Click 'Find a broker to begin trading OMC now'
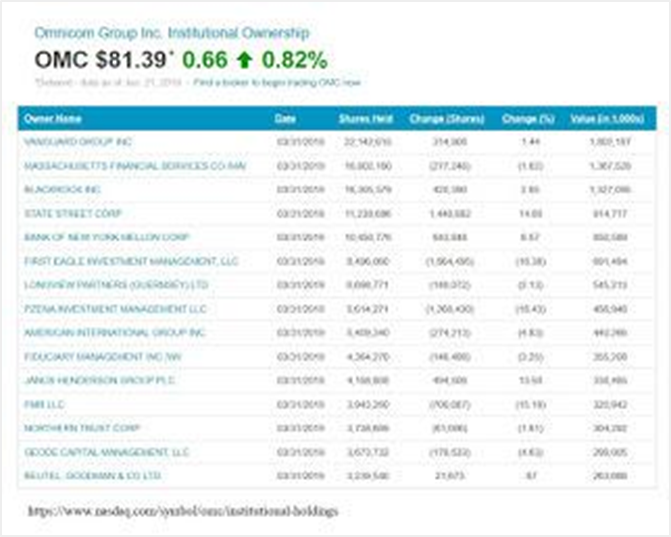The width and height of the screenshot is (671, 537). 277,82
